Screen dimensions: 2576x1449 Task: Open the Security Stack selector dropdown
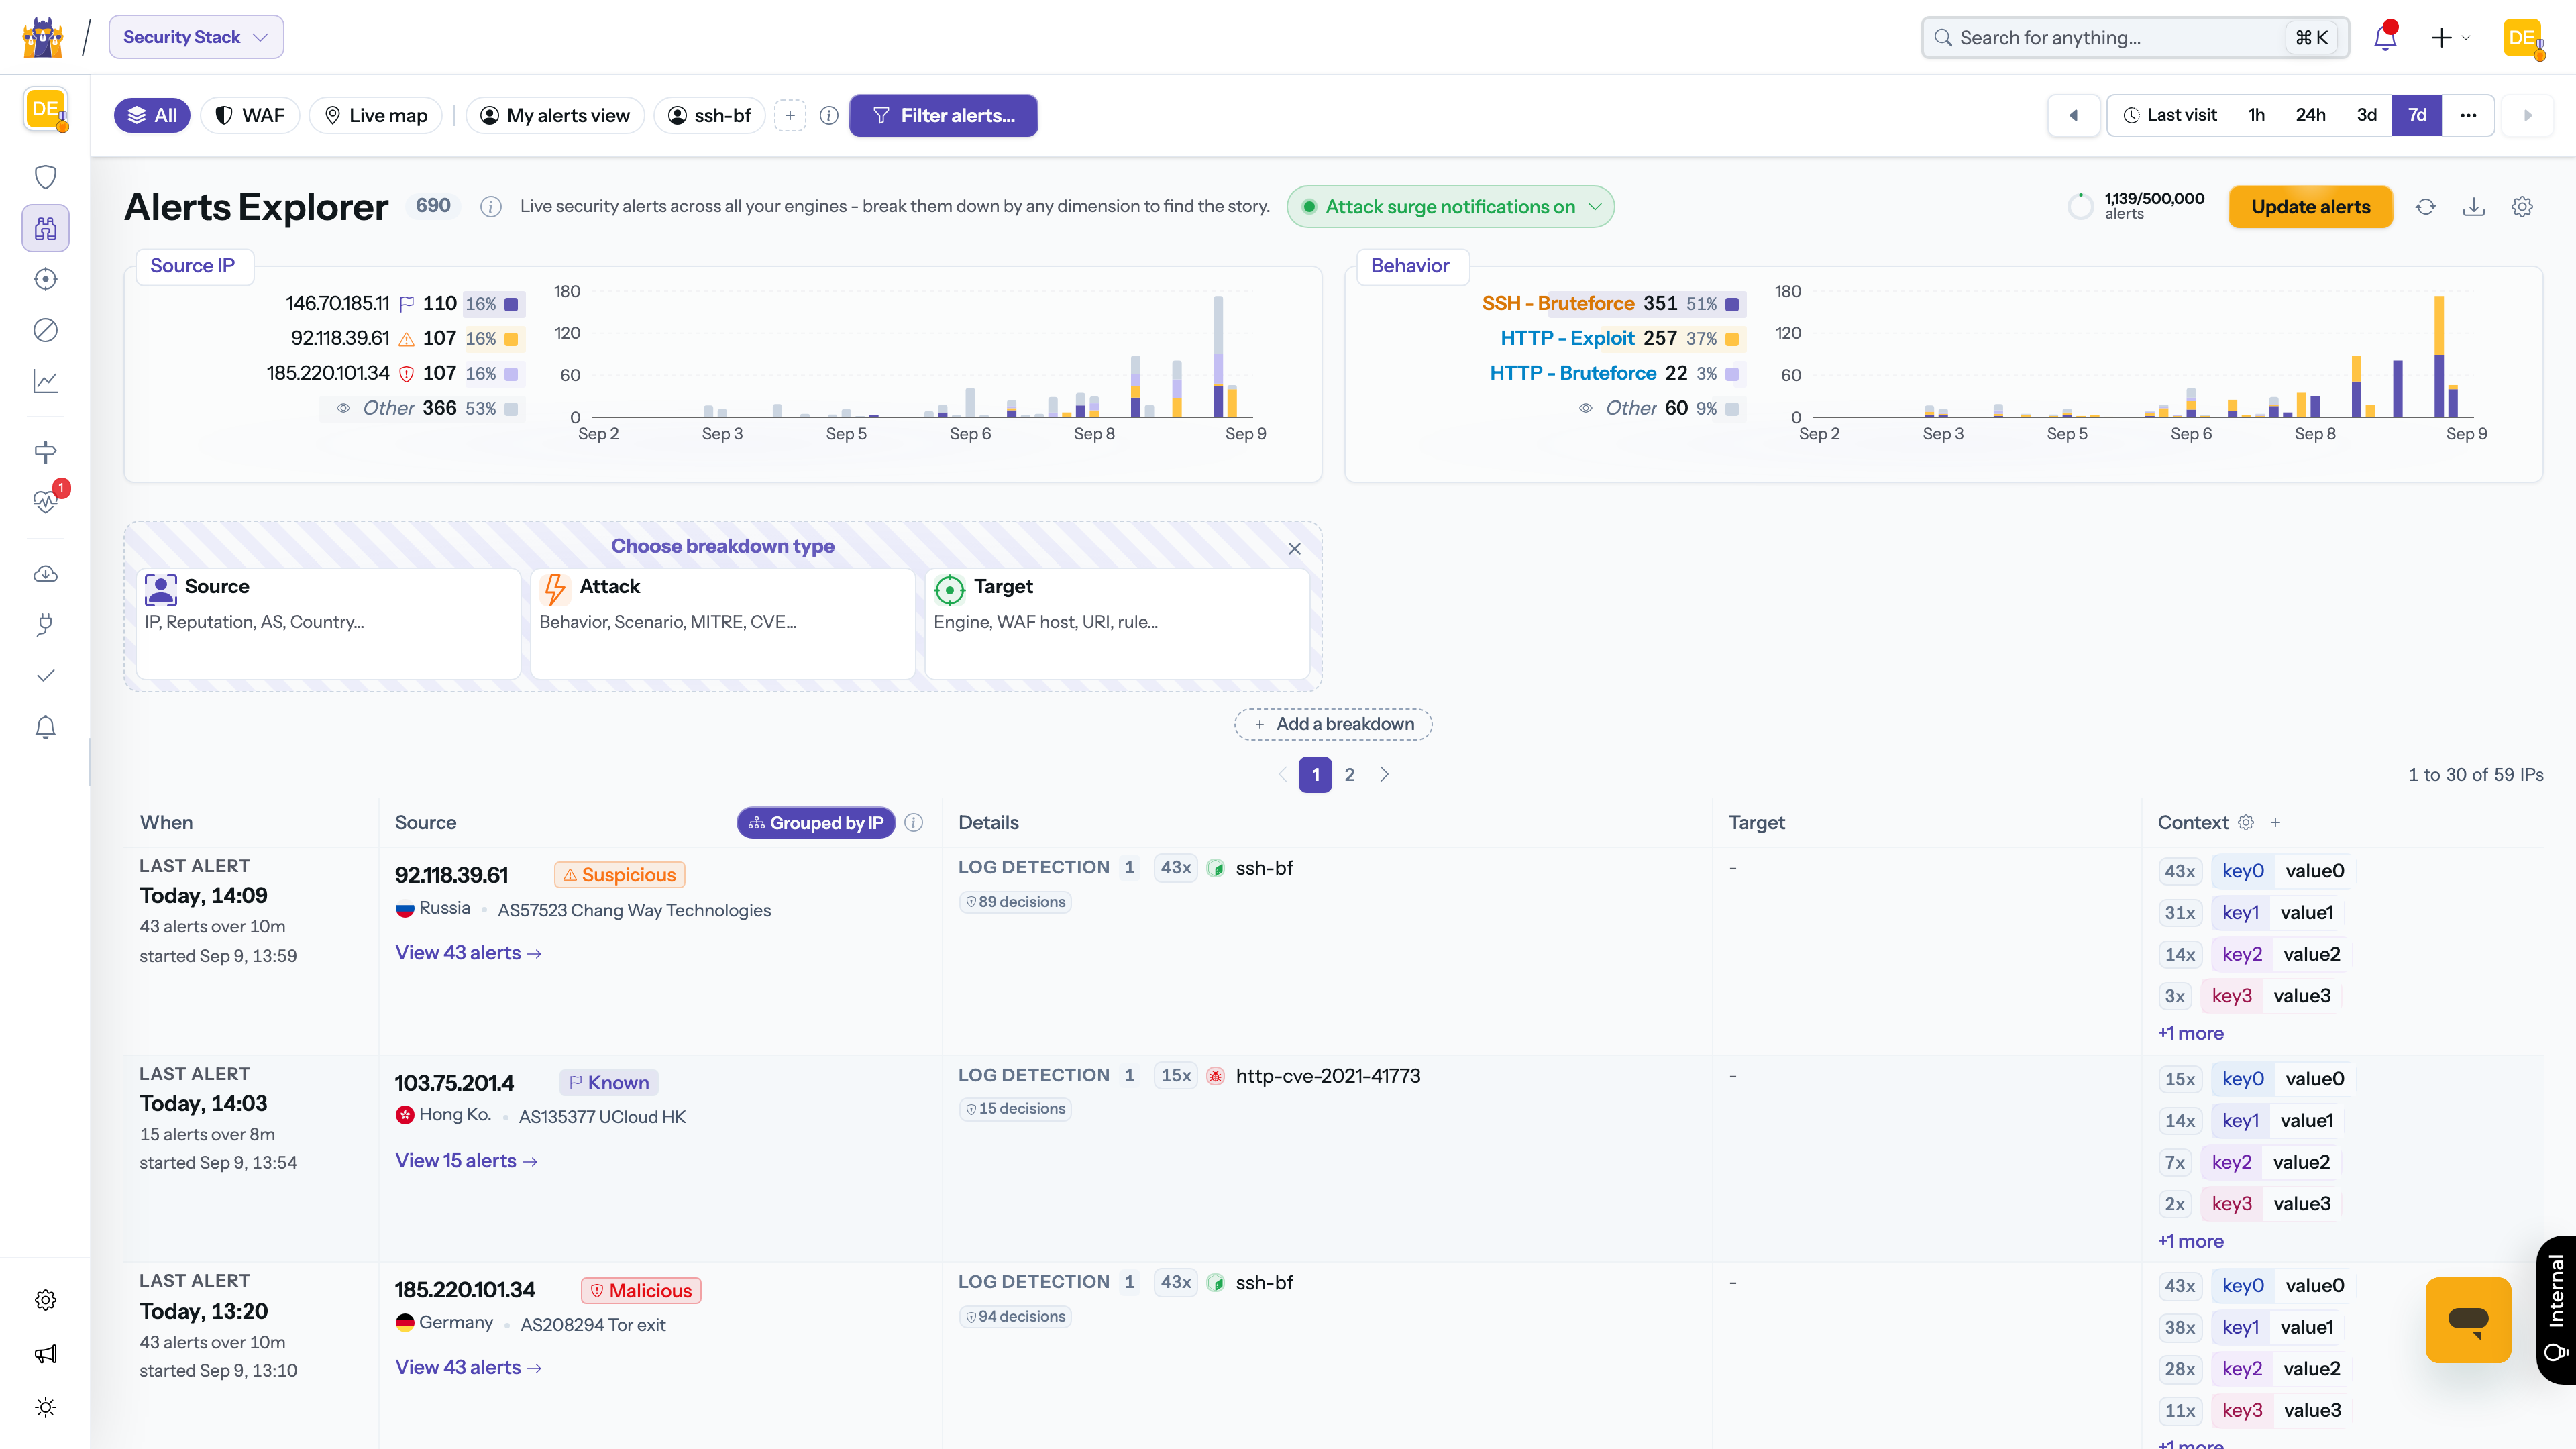196,37
